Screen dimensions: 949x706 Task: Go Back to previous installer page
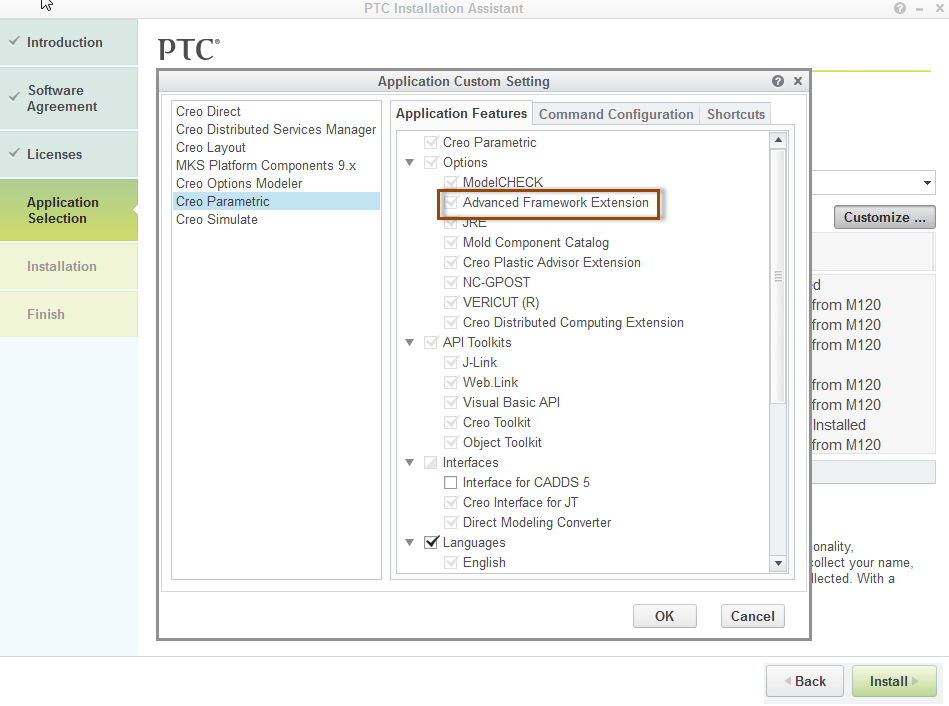[805, 681]
